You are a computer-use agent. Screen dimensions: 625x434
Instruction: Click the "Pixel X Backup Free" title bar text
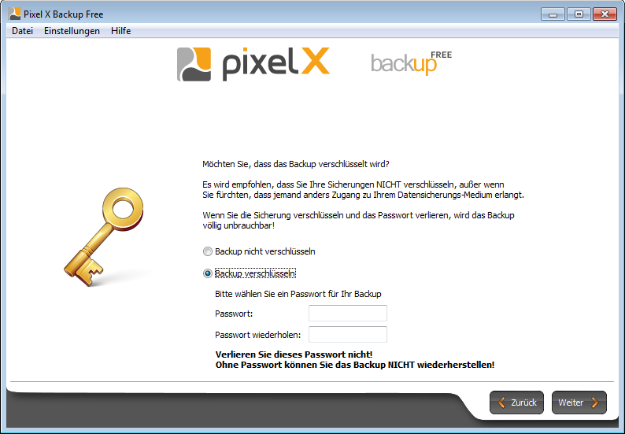63,14
